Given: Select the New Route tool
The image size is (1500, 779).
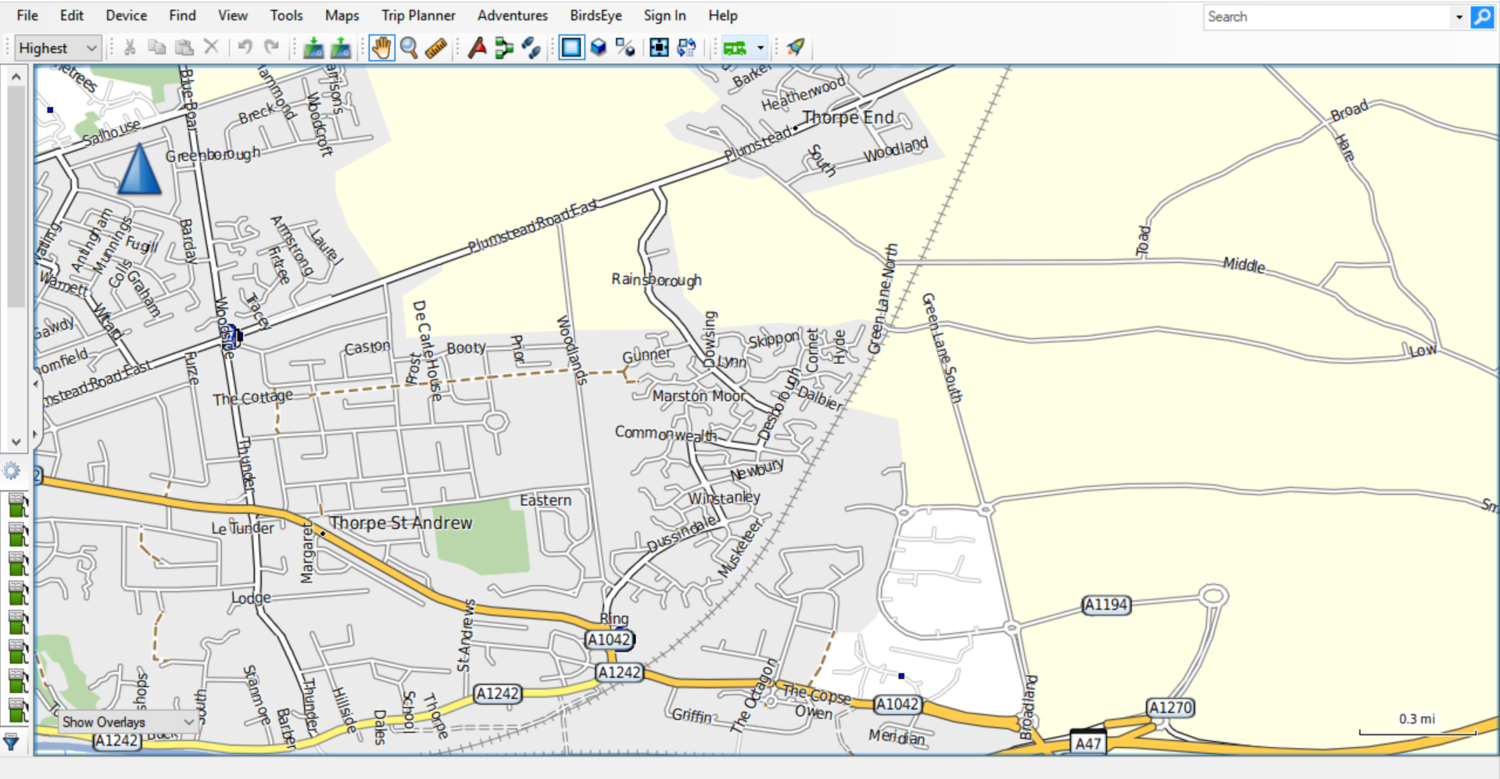Looking at the screenshot, I should [504, 47].
